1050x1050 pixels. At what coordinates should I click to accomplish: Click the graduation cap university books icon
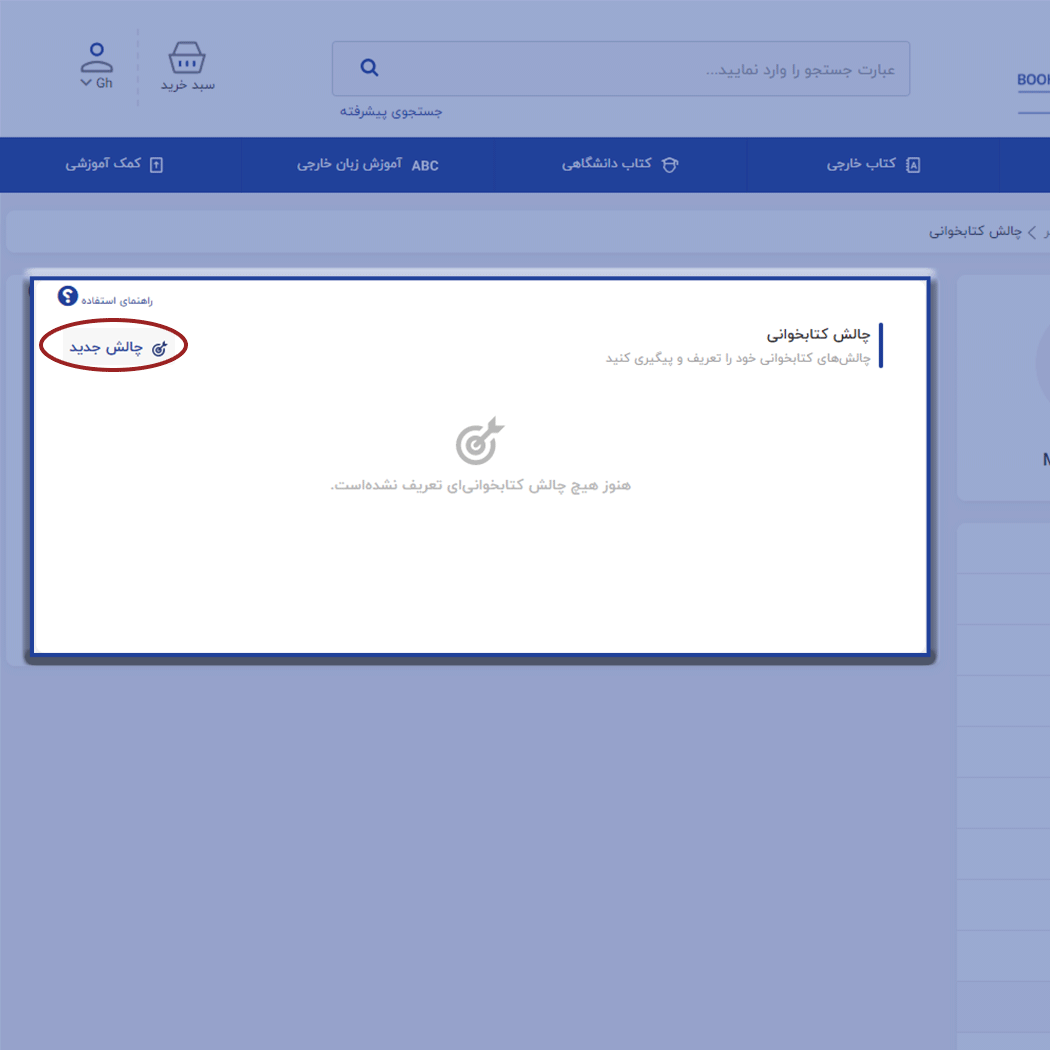tap(670, 165)
